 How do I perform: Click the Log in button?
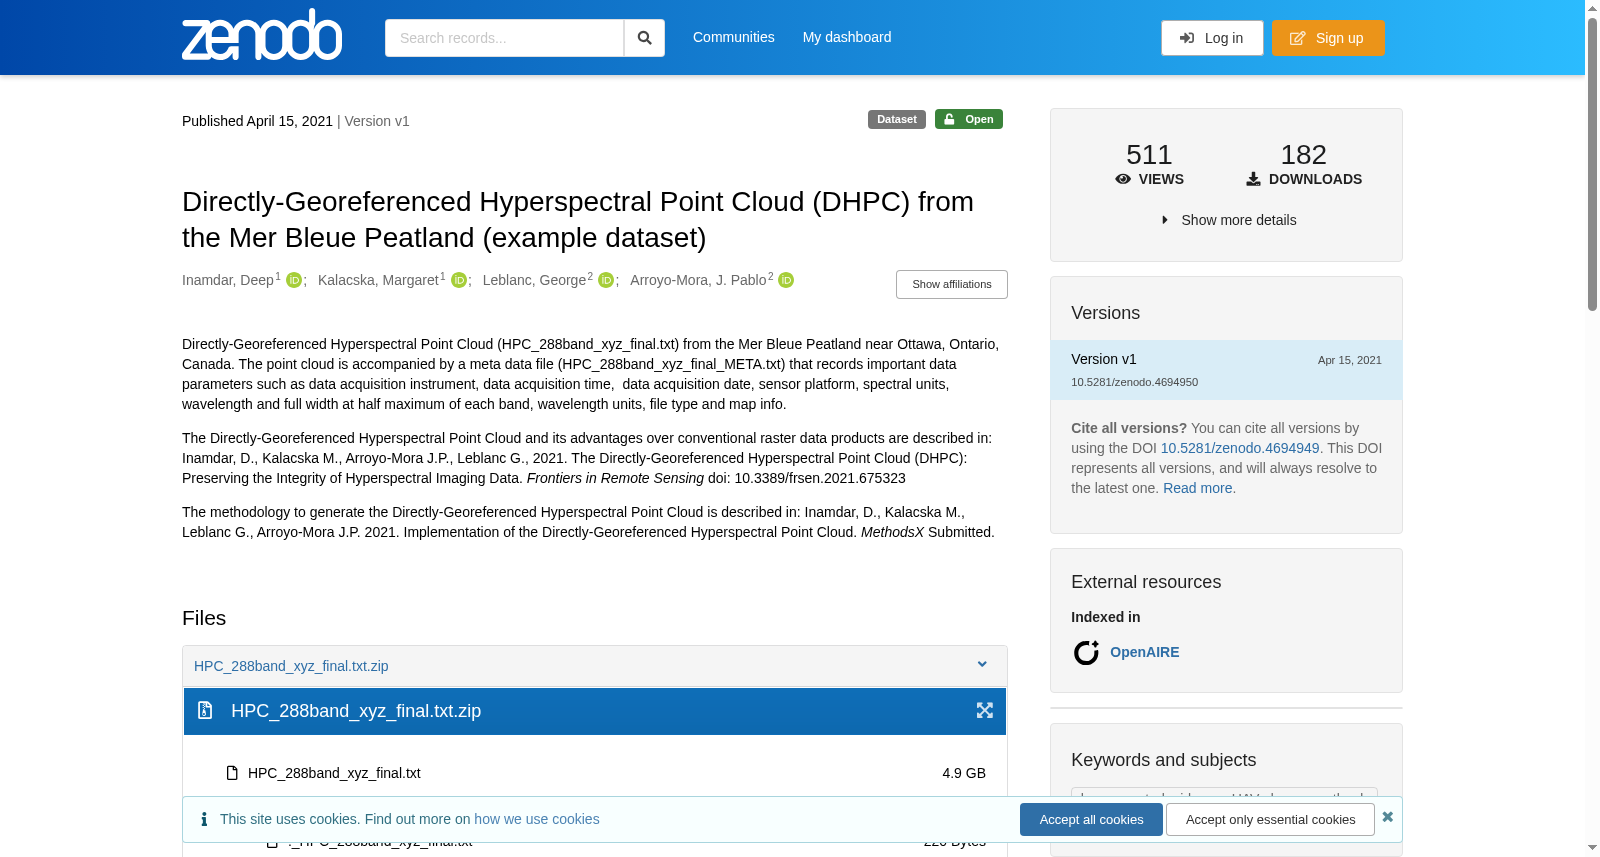pyautogui.click(x=1212, y=38)
